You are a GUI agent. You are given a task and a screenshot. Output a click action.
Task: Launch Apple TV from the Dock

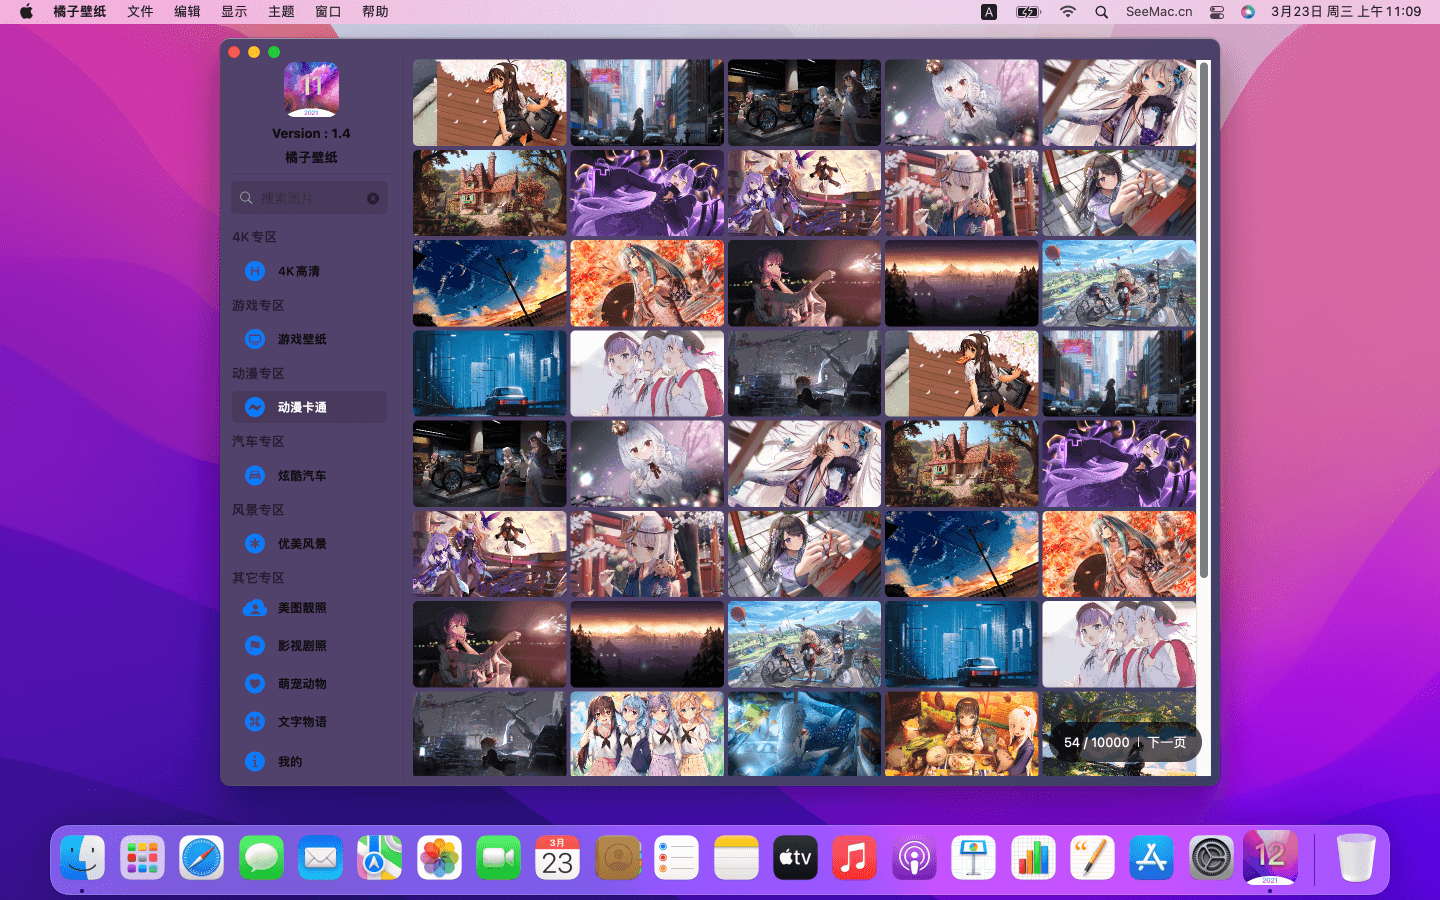tap(796, 858)
